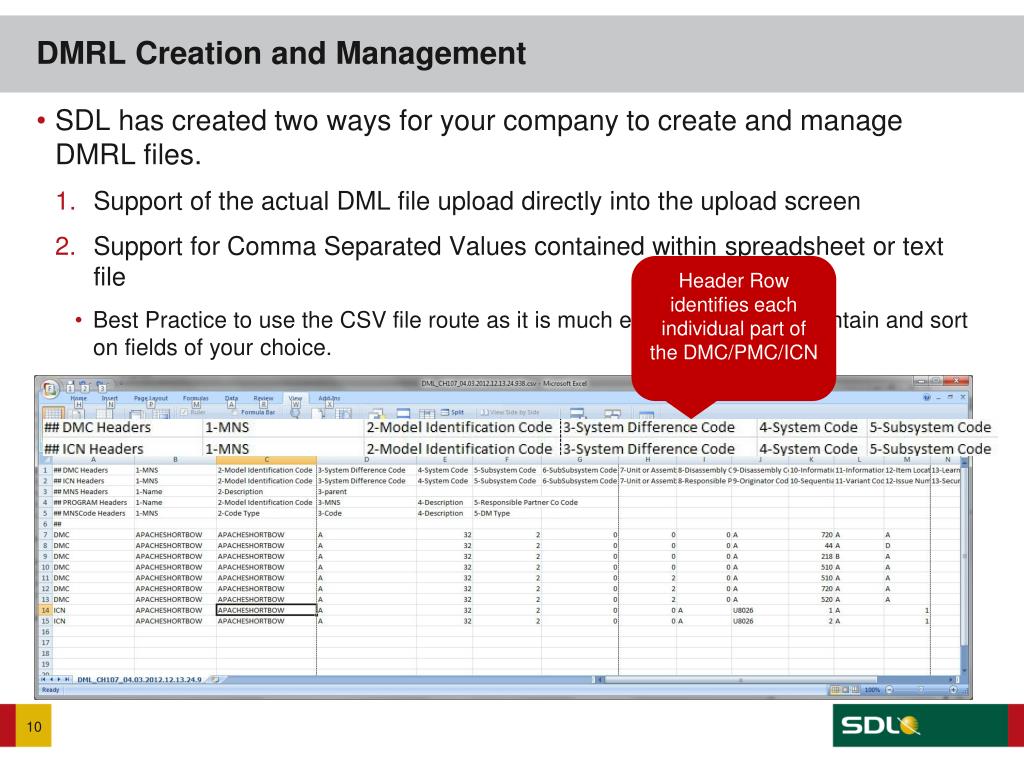This screenshot has height=768, width=1024.
Task: Click the zoom slider in status bar
Action: 921,690
